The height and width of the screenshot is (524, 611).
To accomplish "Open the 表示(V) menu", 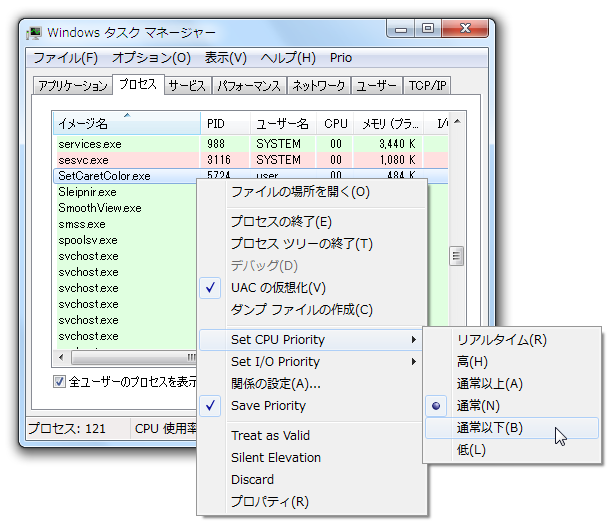I will pos(226,58).
